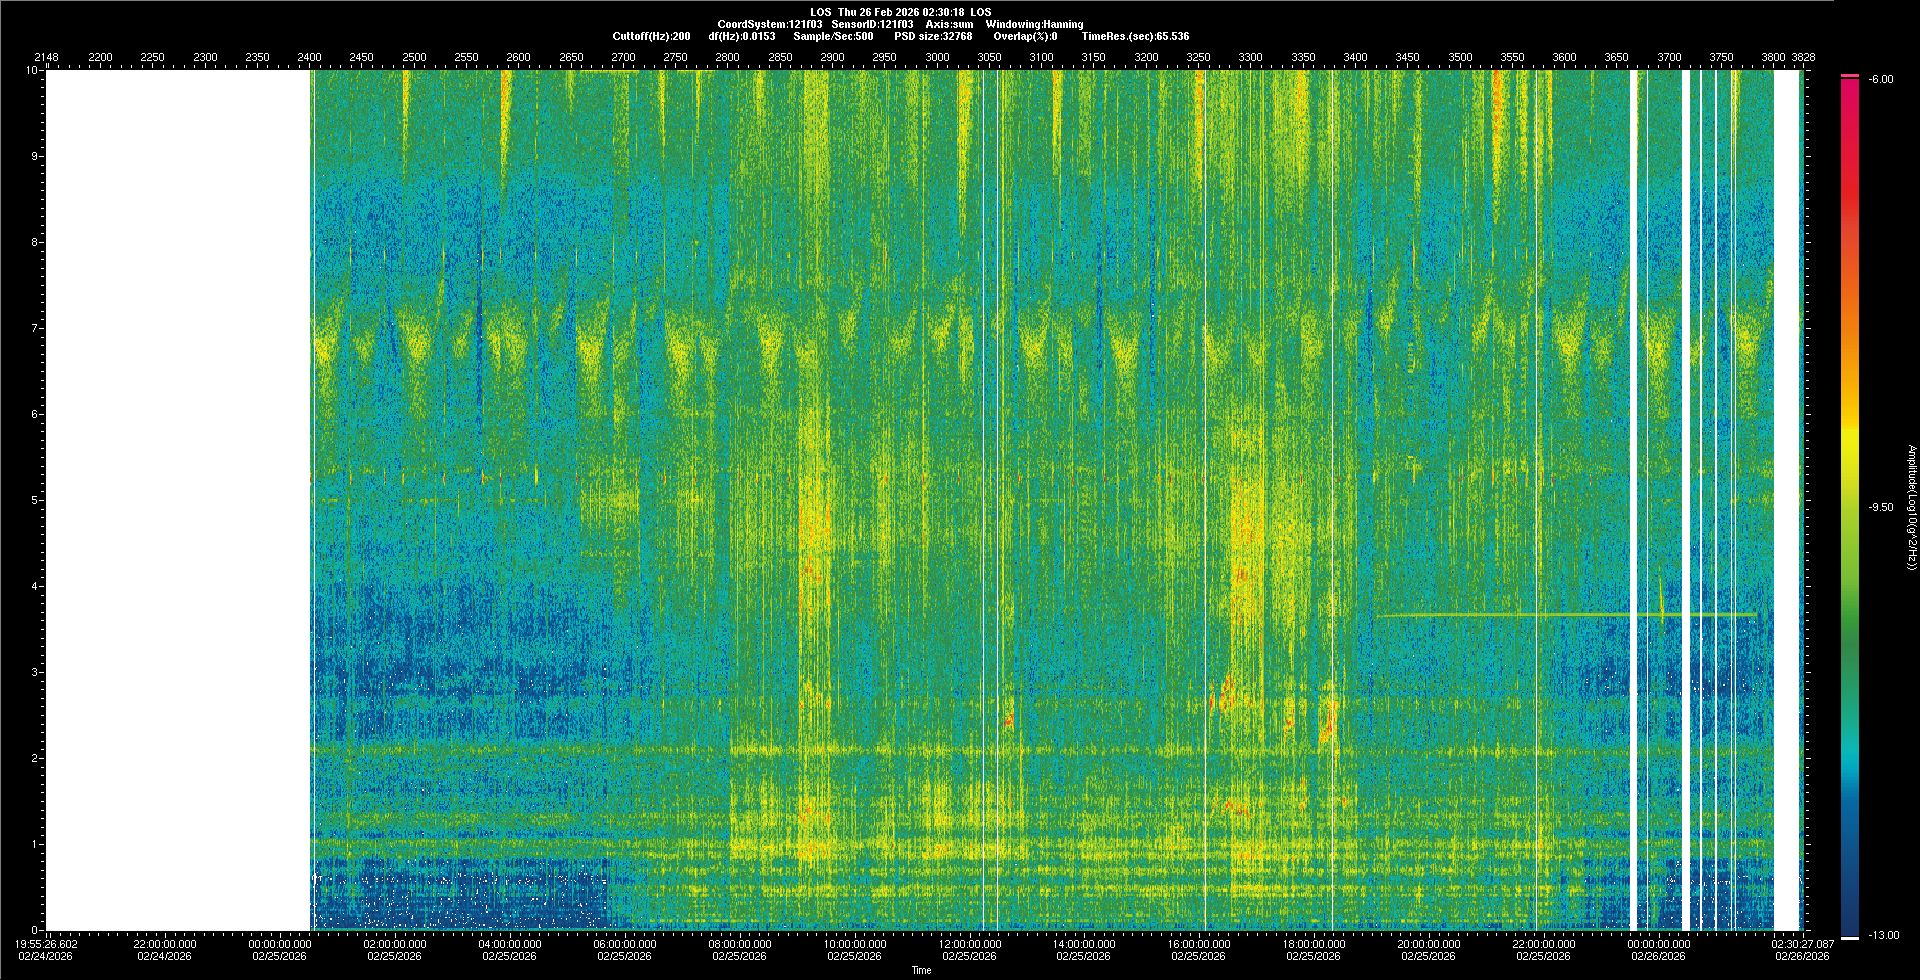Screen dimensions: 1920x980
Task: Click the -9.50 colorbar midpoint label
Action: point(1881,507)
